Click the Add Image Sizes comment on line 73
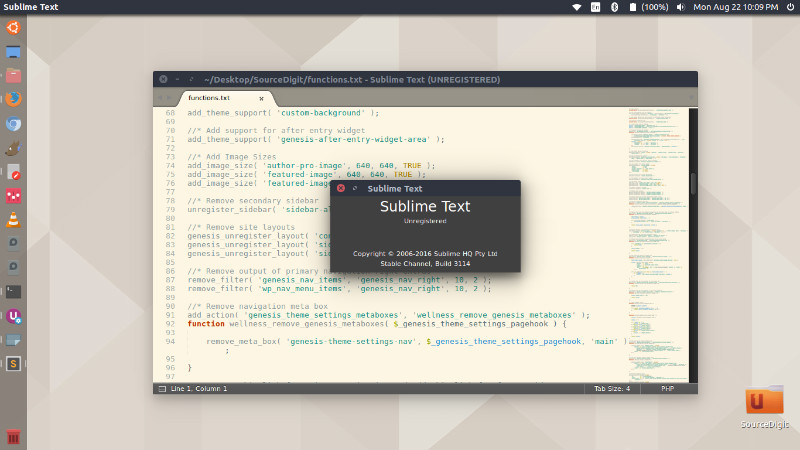Screen dimensions: 800x450 pyautogui.click(x=232, y=157)
